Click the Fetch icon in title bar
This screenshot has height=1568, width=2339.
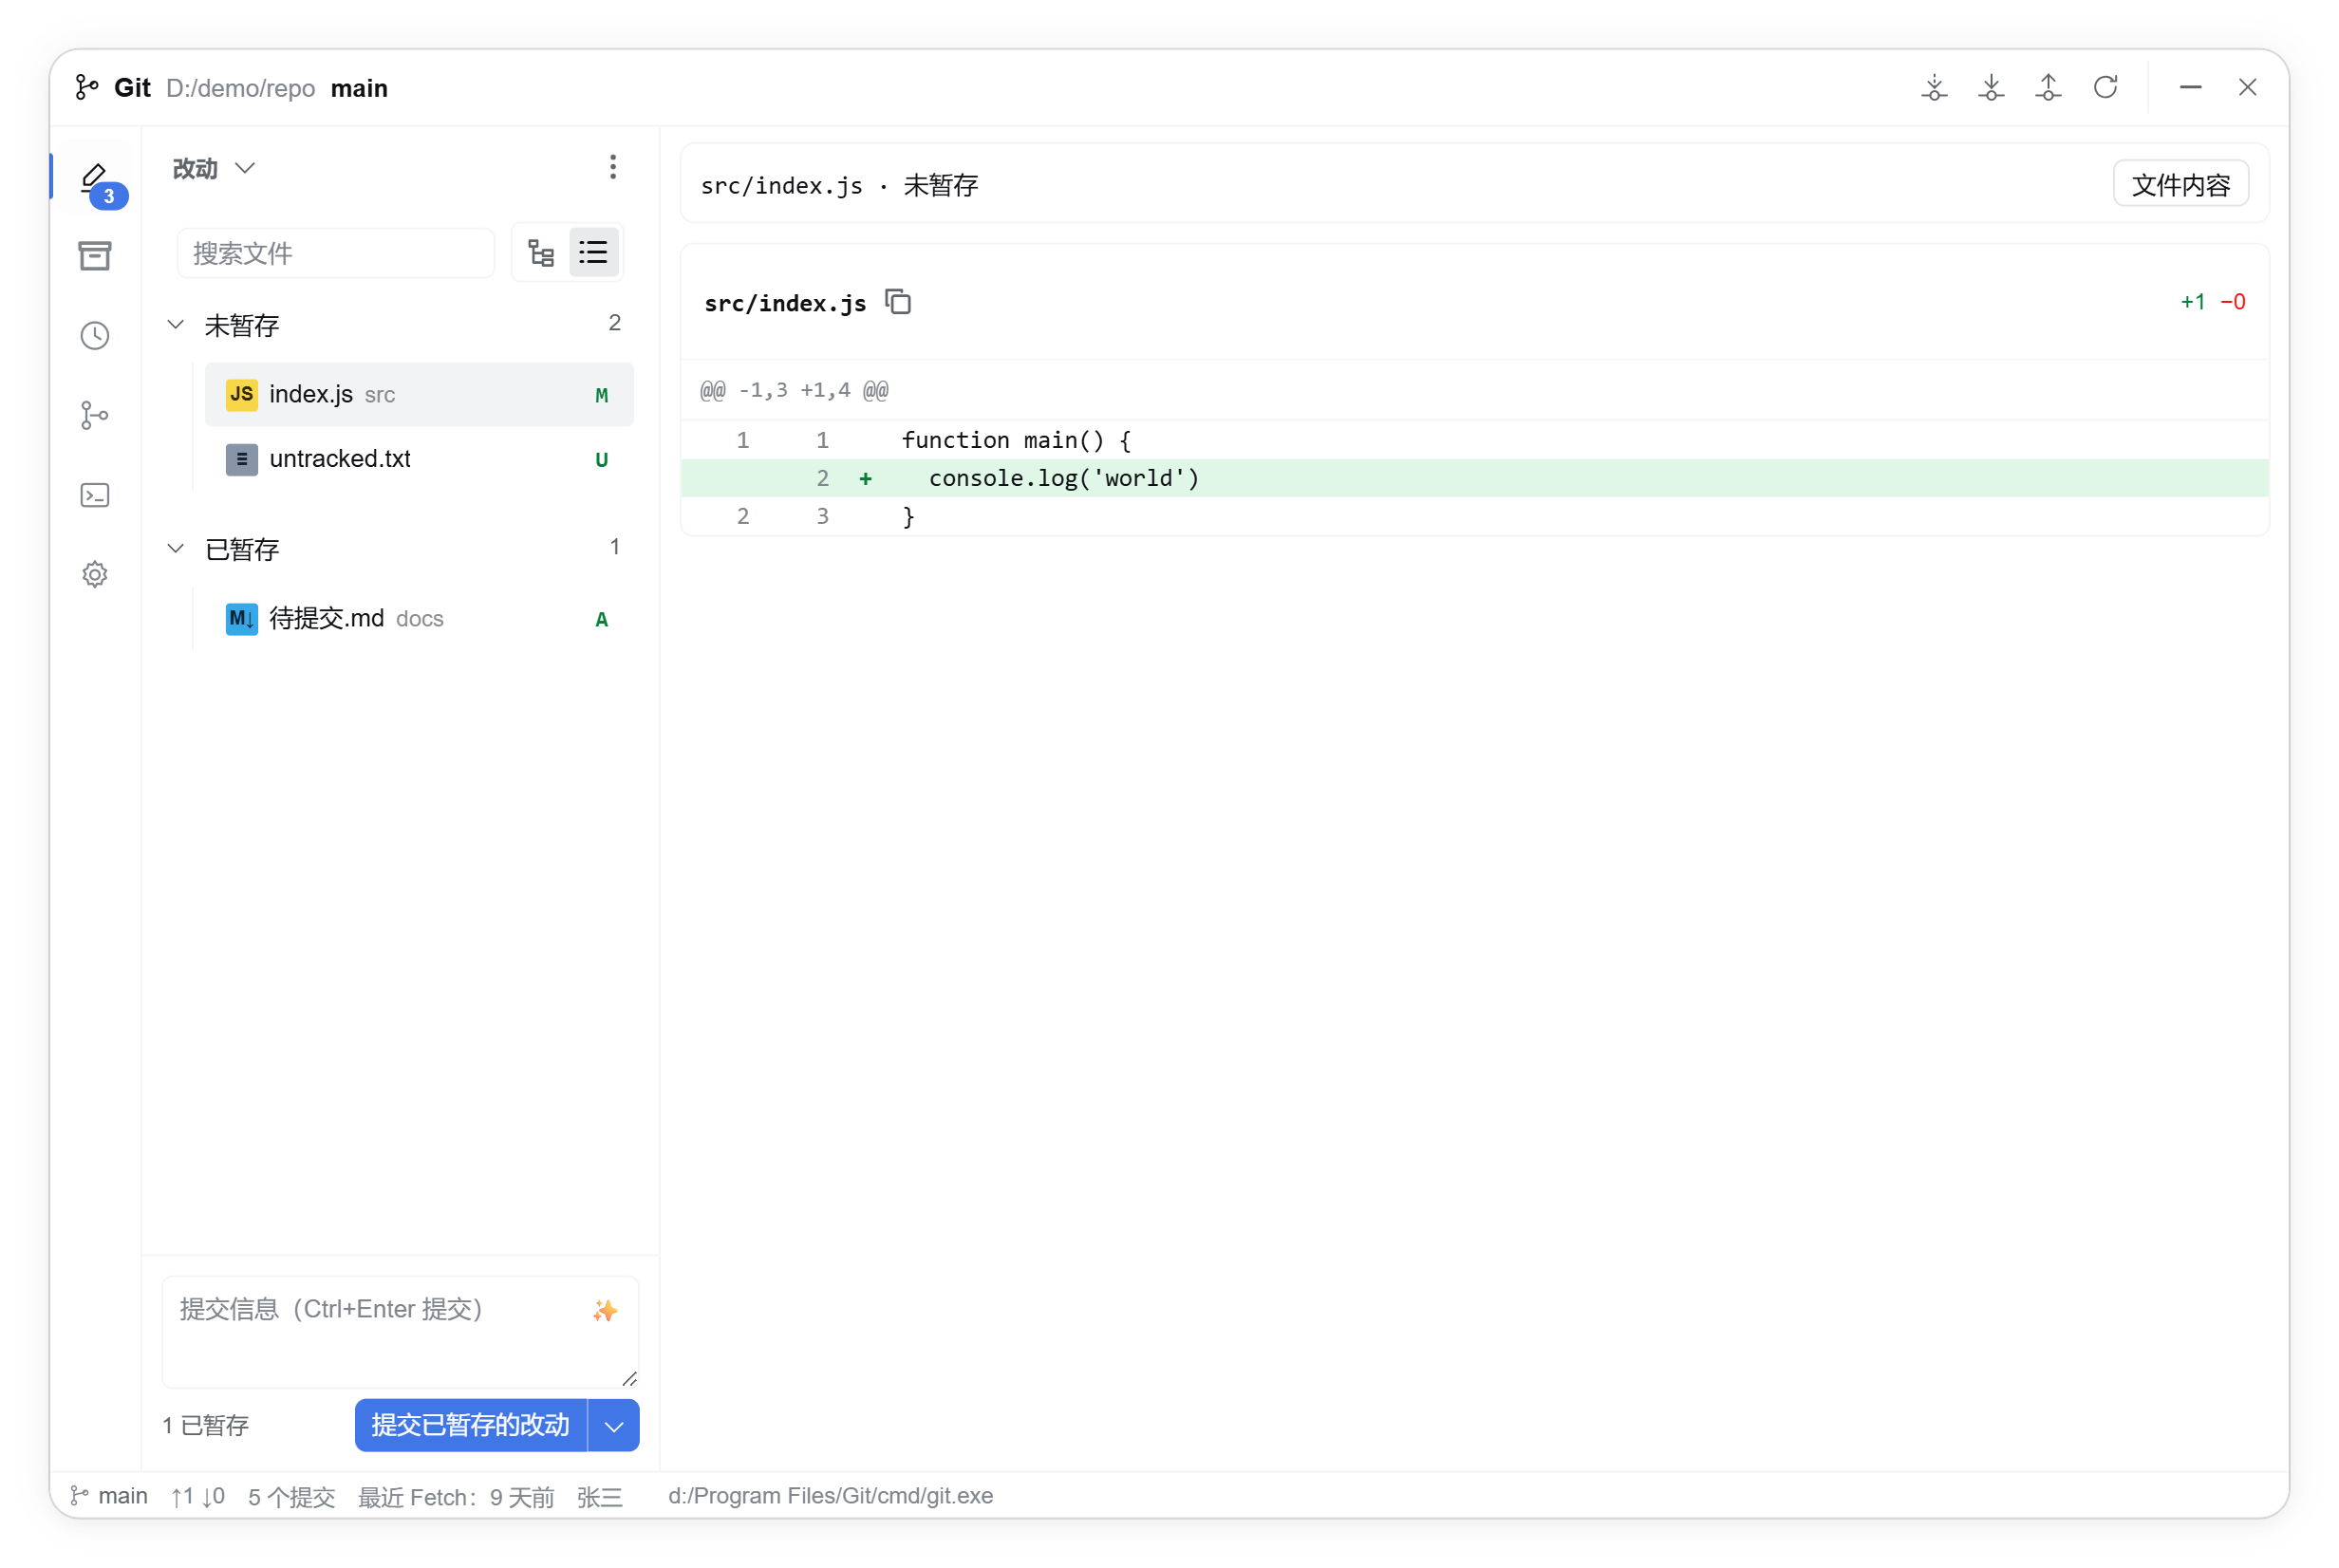click(1935, 88)
